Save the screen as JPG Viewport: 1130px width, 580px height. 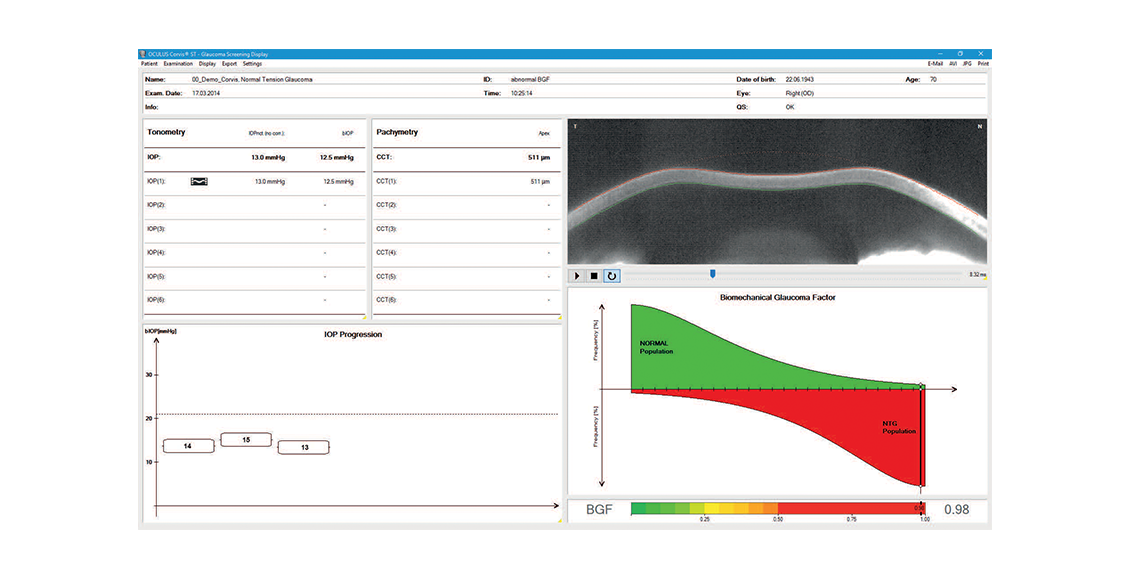tap(966, 64)
